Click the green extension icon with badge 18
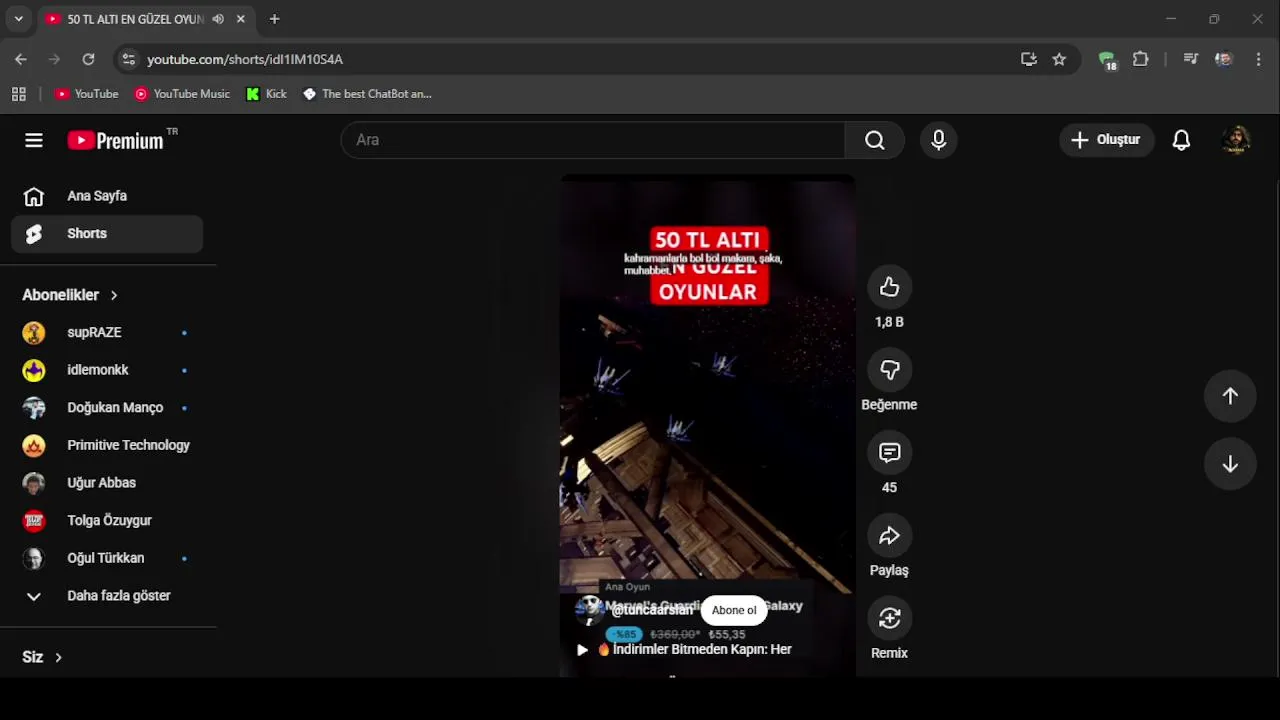This screenshot has height=720, width=1280. 1107,60
